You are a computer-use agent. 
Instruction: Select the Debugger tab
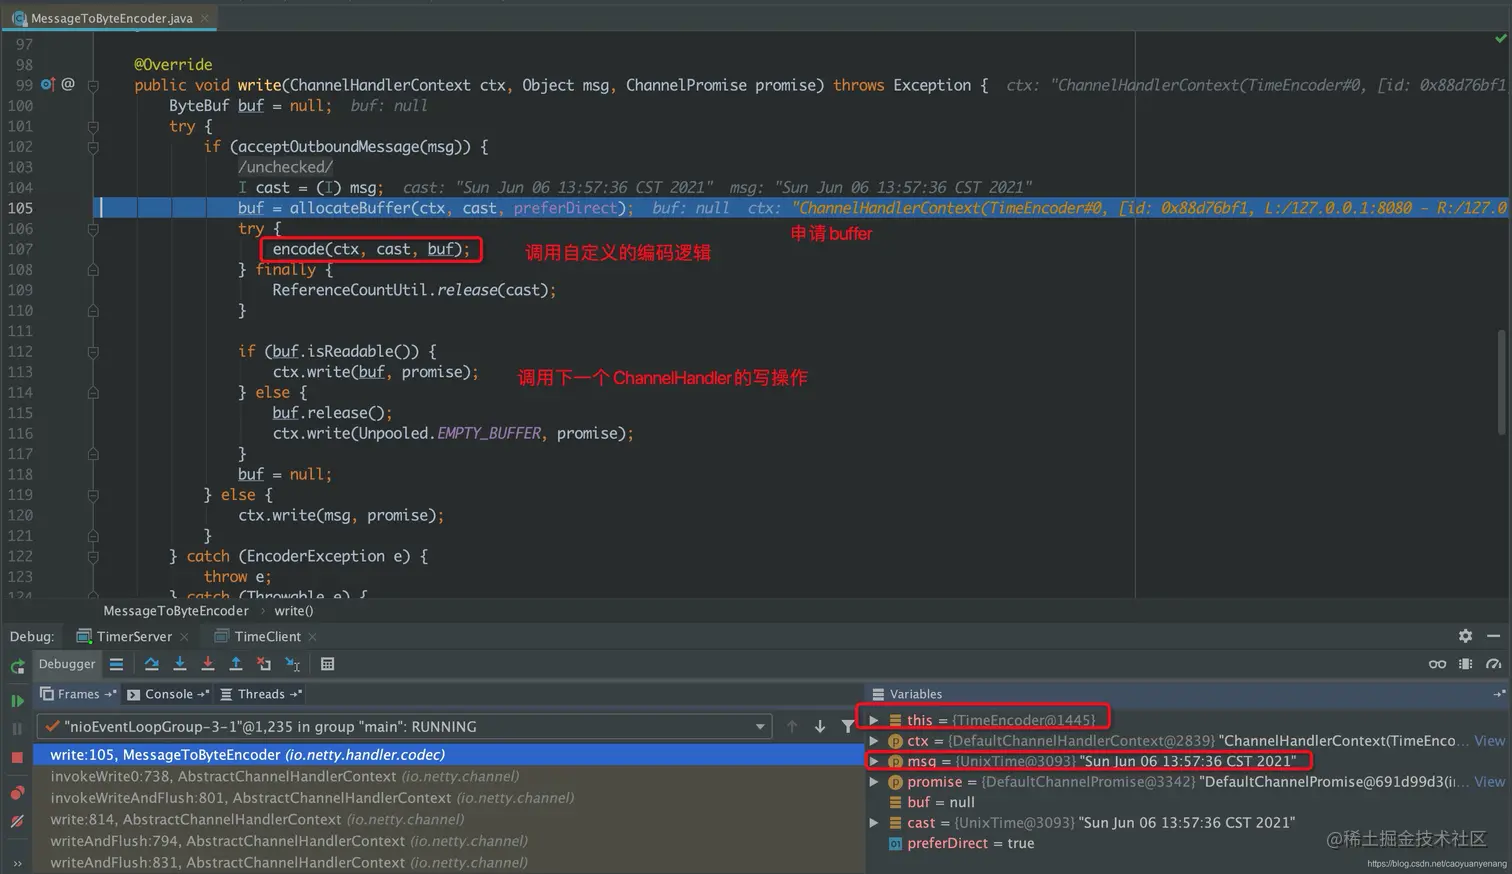tap(67, 664)
